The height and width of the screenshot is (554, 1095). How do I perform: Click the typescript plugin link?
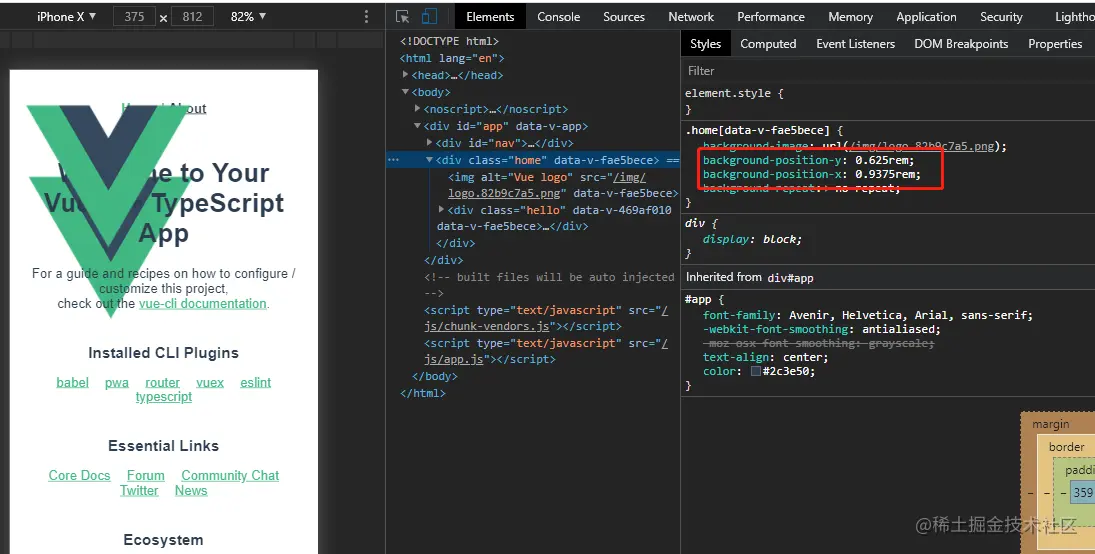(163, 397)
